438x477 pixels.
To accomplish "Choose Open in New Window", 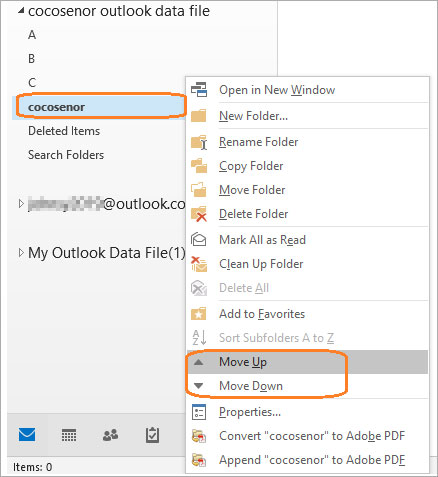I will tap(307, 90).
